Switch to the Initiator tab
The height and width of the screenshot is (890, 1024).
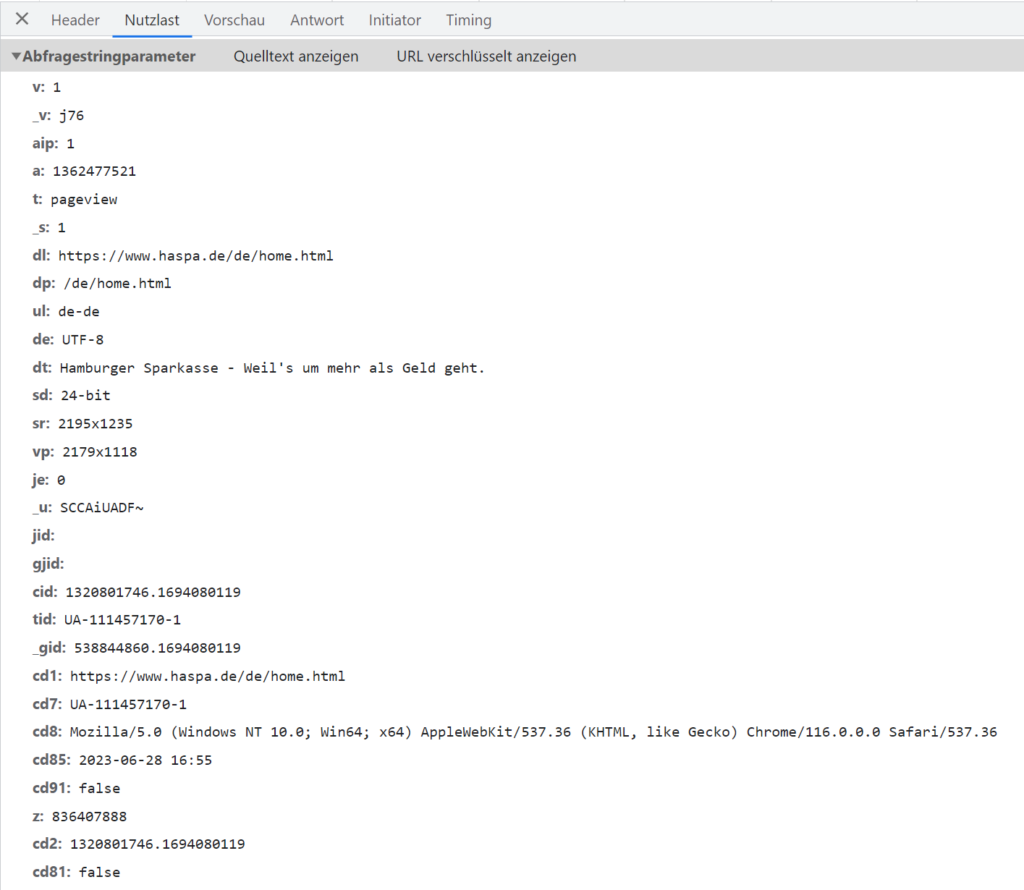tap(394, 20)
